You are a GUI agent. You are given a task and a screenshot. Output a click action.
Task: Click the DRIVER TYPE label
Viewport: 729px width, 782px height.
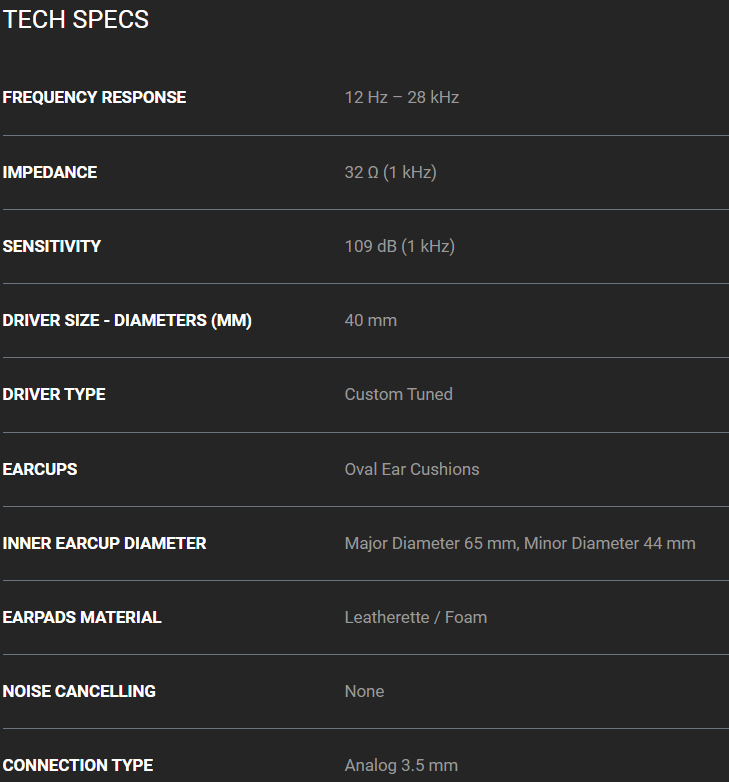tap(54, 394)
